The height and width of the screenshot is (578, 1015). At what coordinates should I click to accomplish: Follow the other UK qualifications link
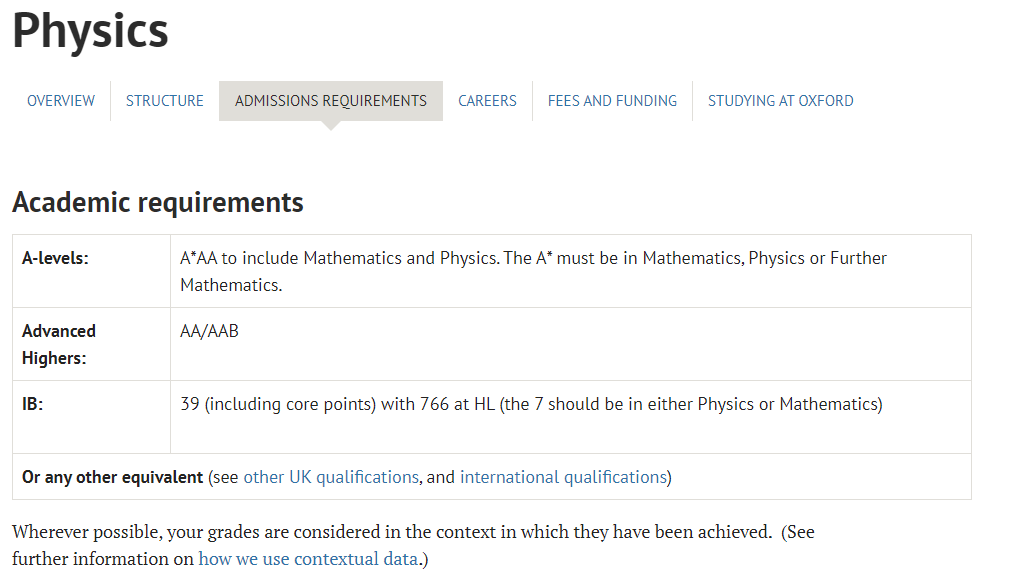[x=331, y=477]
